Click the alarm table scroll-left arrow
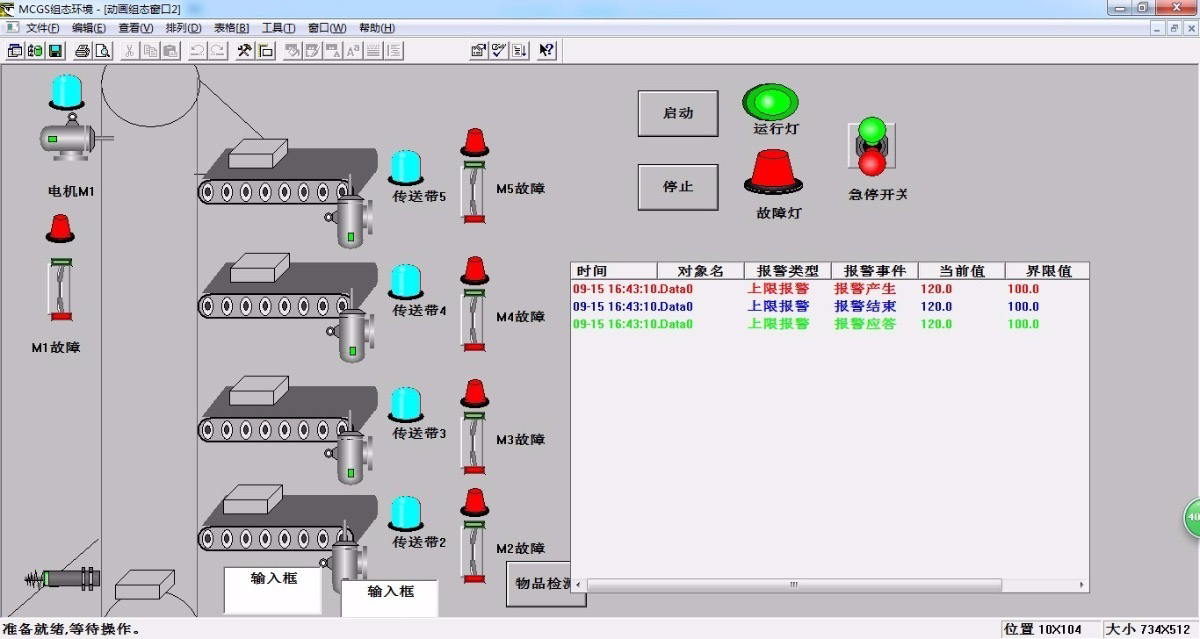 (578, 584)
